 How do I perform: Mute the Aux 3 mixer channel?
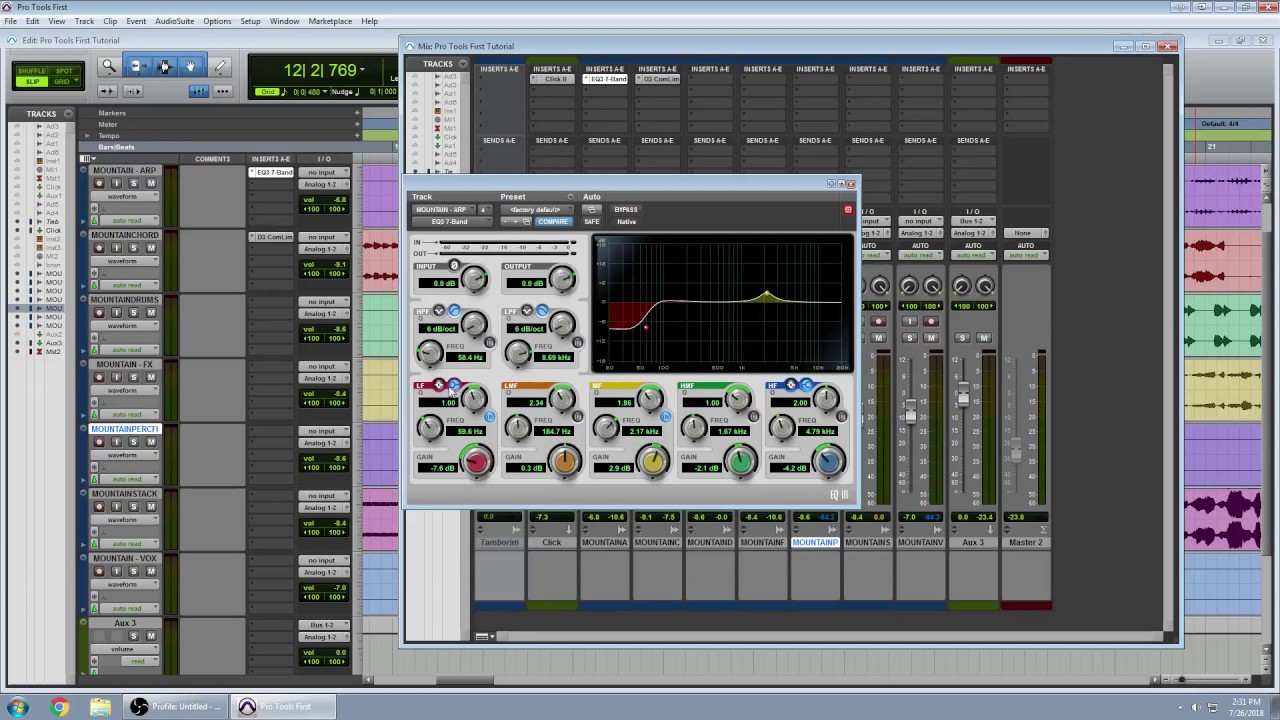[x=984, y=338]
